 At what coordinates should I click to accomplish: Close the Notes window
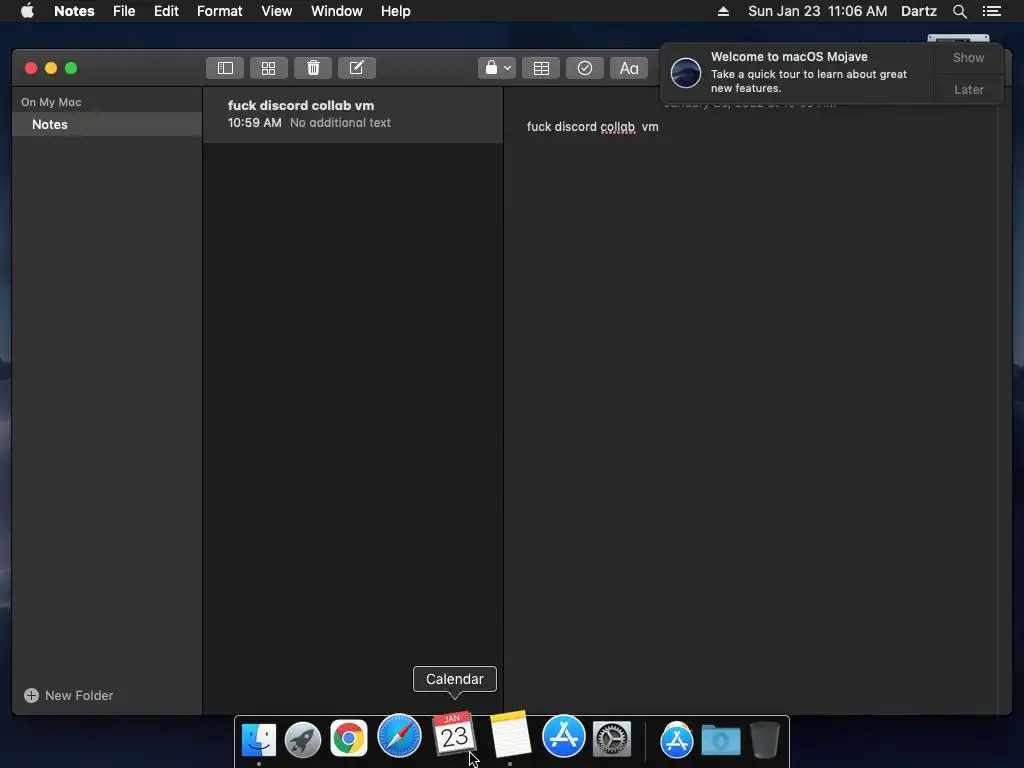click(31, 68)
